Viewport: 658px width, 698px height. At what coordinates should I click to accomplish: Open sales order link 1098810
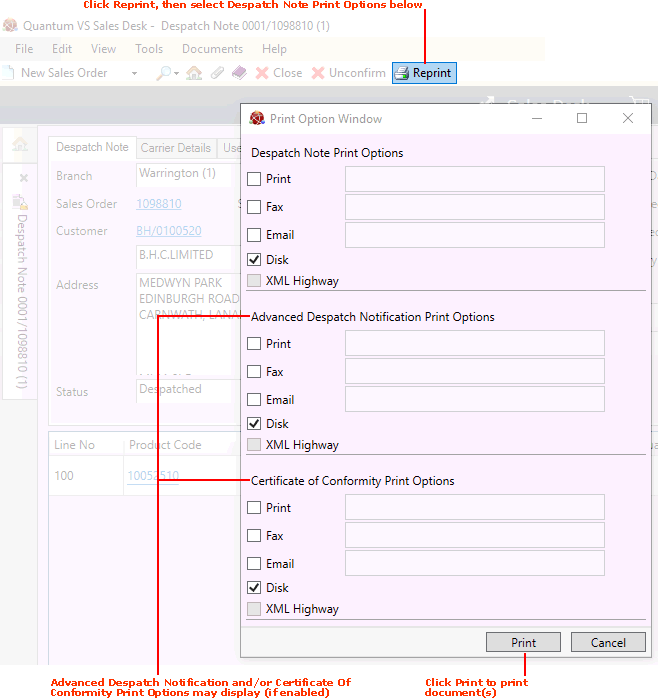click(158, 204)
